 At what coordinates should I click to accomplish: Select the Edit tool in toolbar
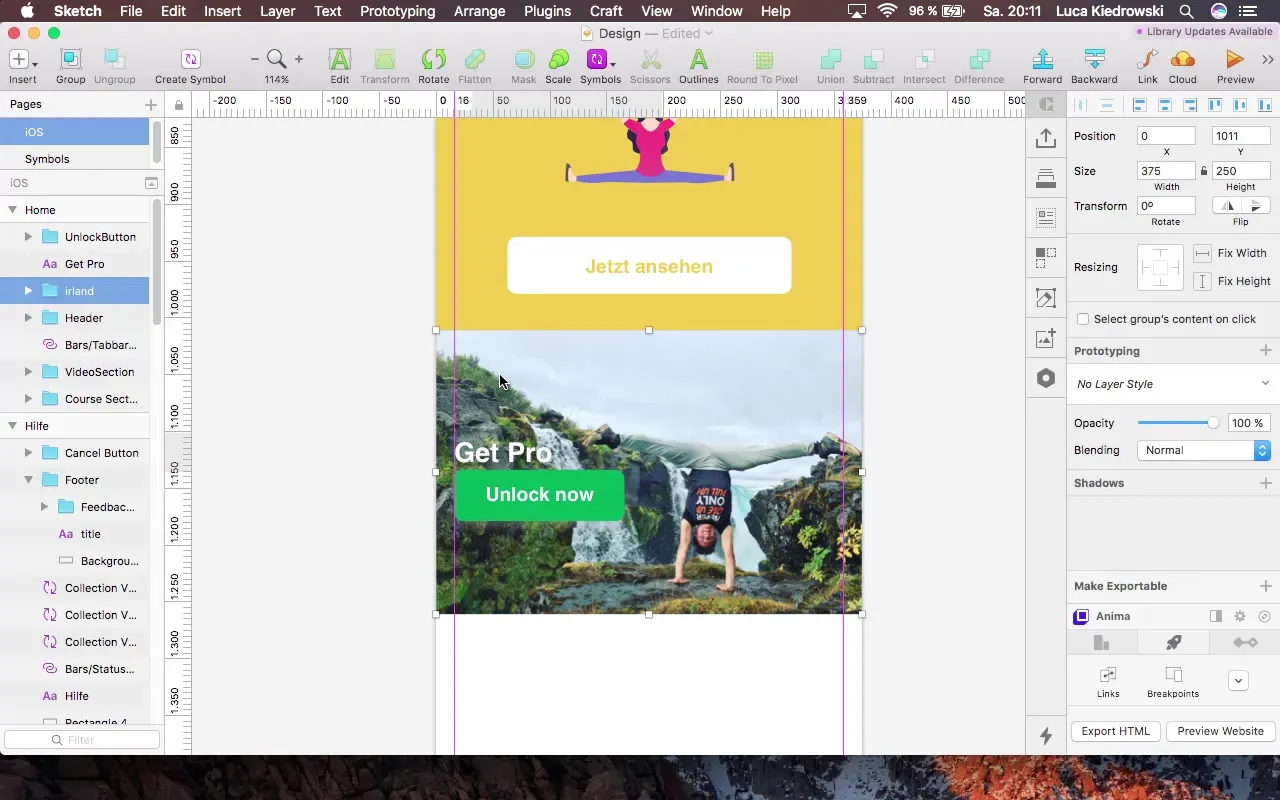pos(340,60)
